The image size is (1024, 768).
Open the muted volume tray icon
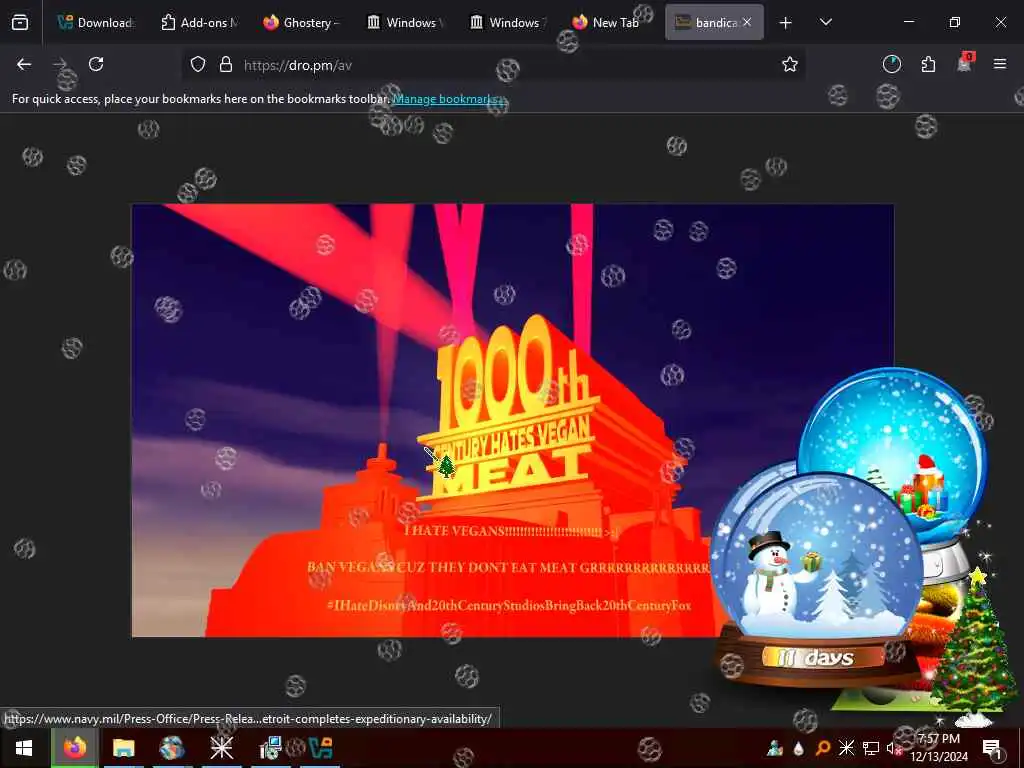point(893,748)
